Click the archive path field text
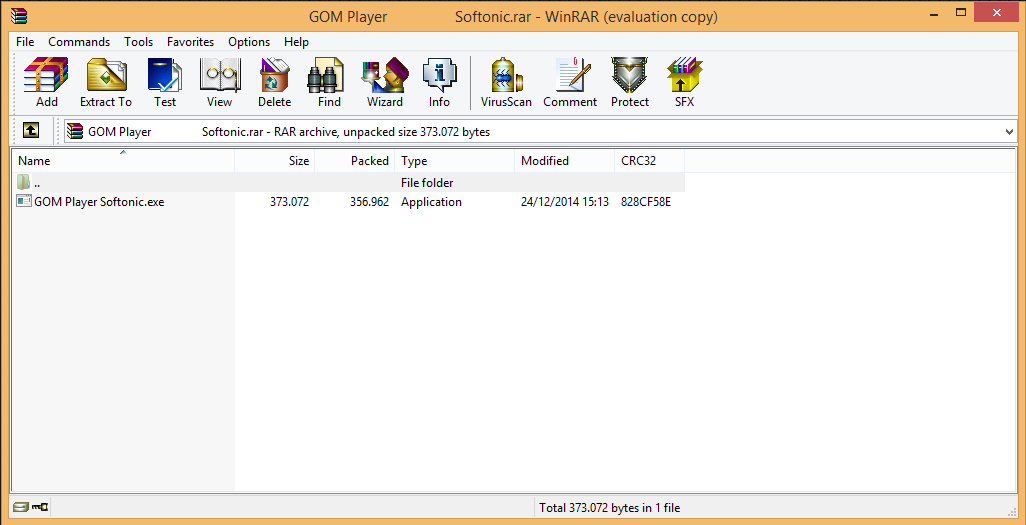 (x=289, y=132)
